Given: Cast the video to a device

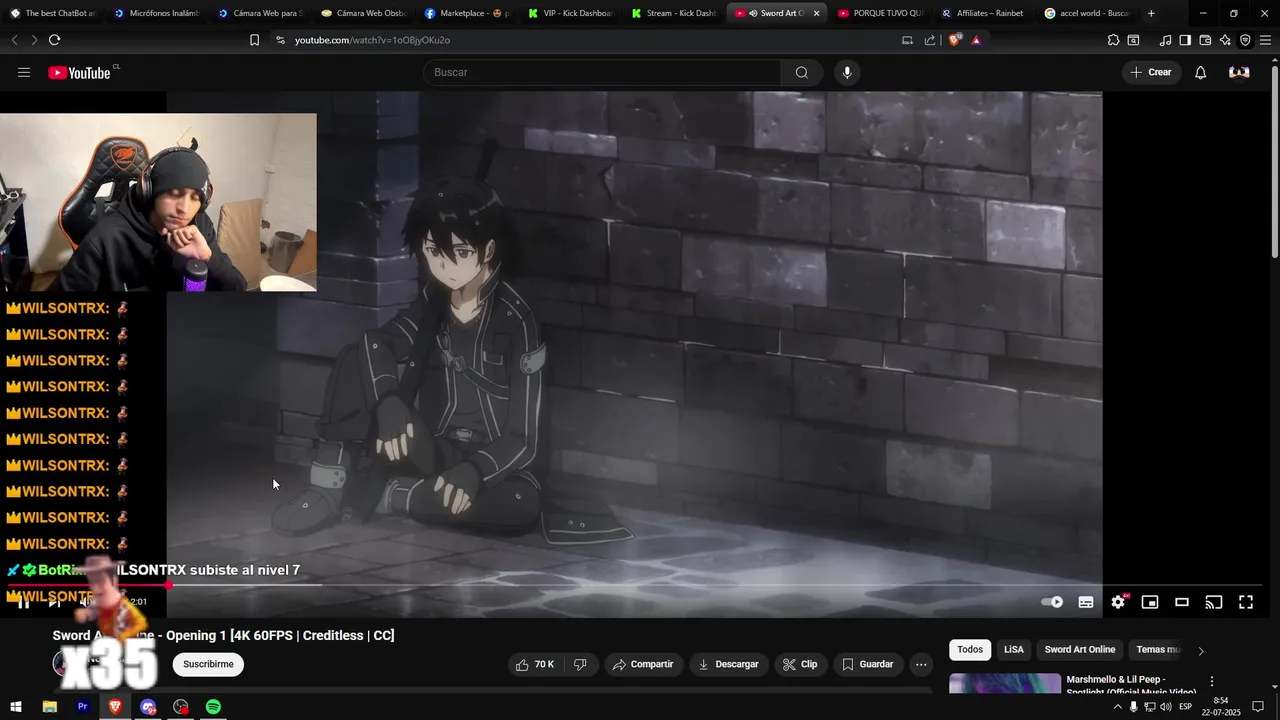Looking at the screenshot, I should point(1214,602).
